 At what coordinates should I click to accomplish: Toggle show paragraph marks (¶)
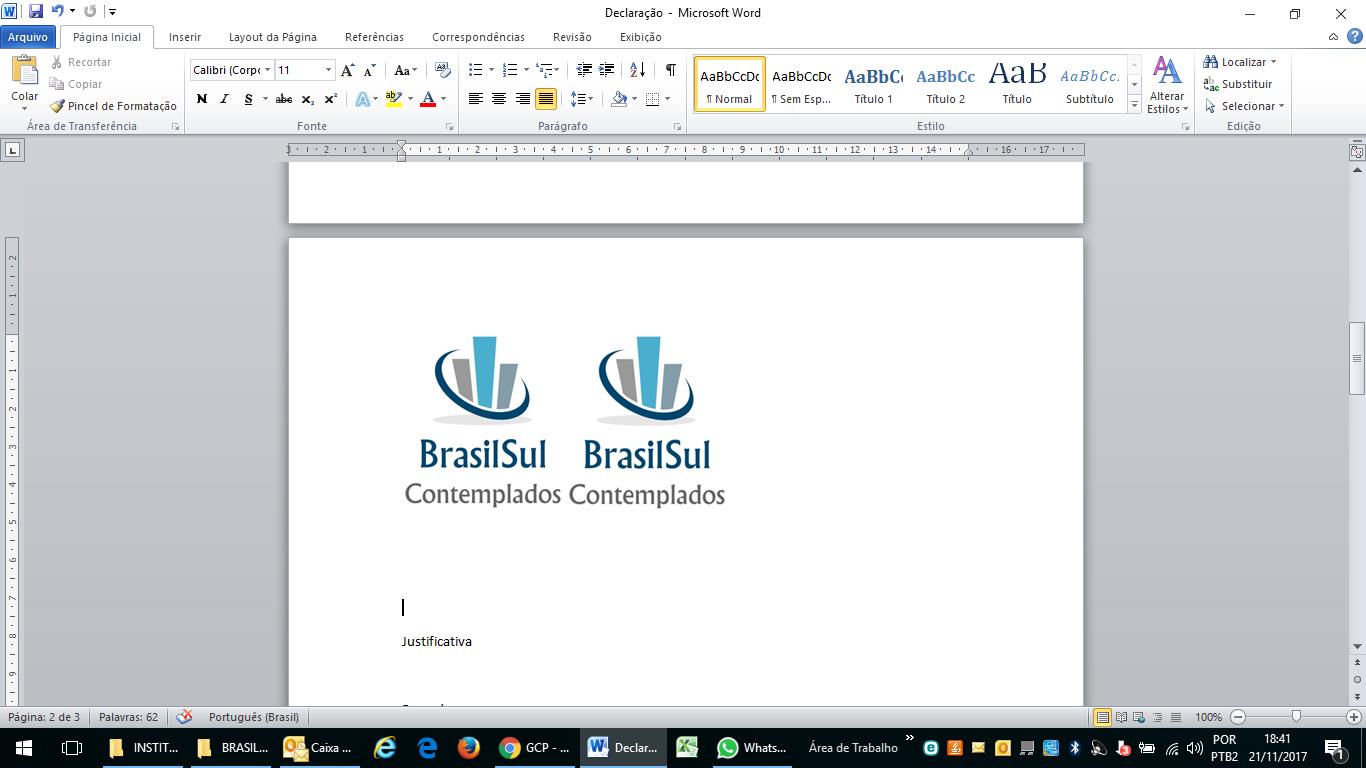[x=670, y=70]
